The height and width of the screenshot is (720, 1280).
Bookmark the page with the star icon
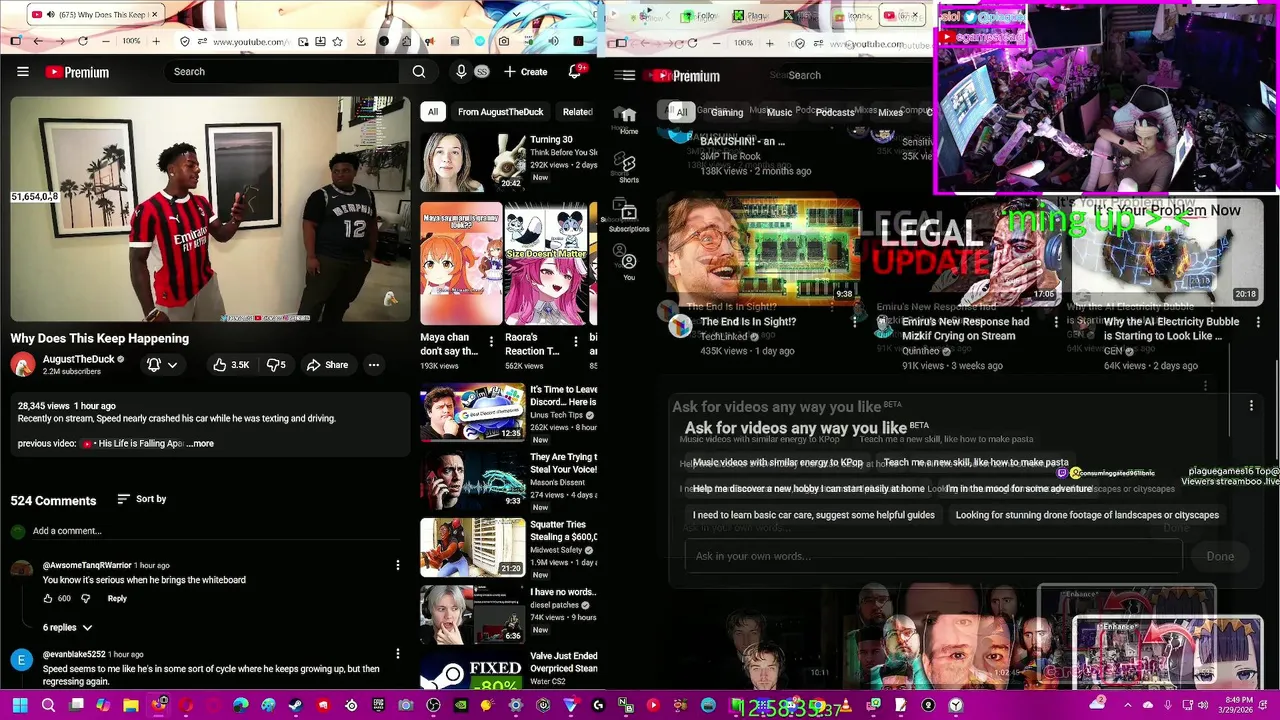338,41
